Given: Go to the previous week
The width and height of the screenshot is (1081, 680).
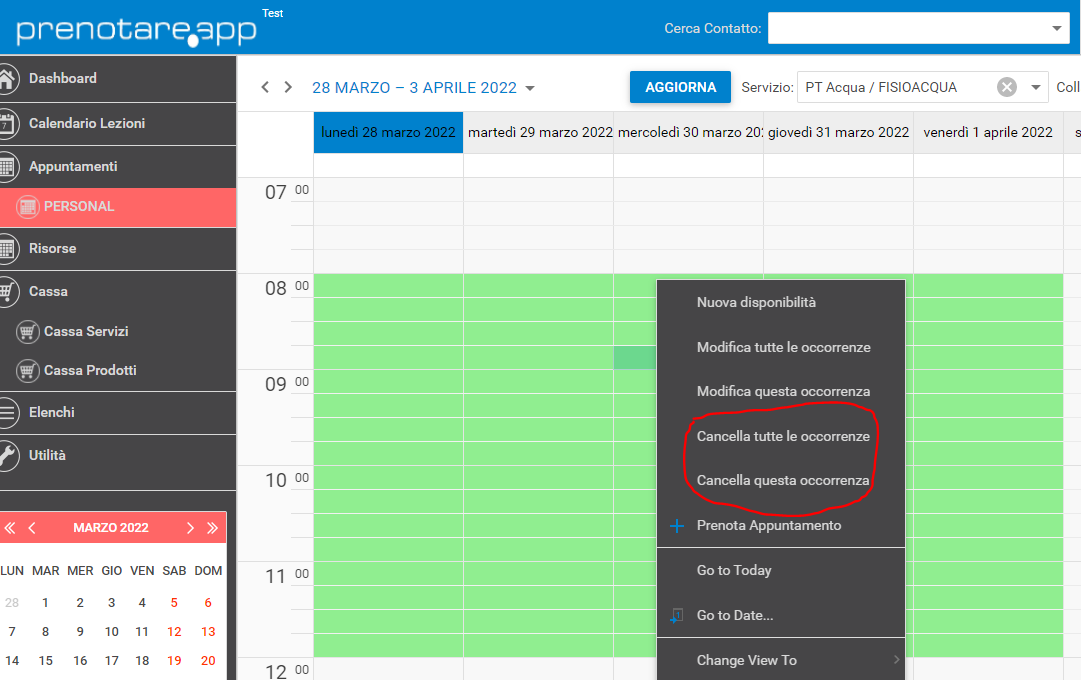Looking at the screenshot, I should pos(265,87).
